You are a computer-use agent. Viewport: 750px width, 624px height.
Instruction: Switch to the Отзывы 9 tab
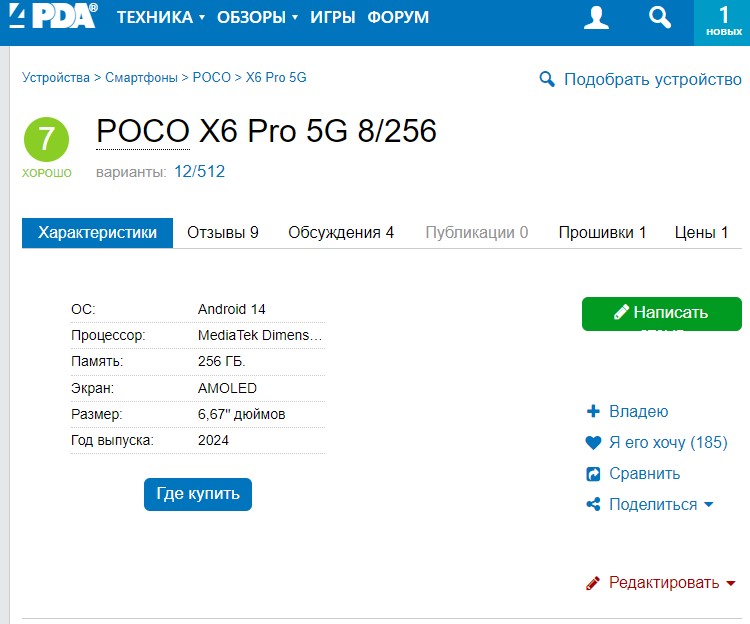[223, 232]
